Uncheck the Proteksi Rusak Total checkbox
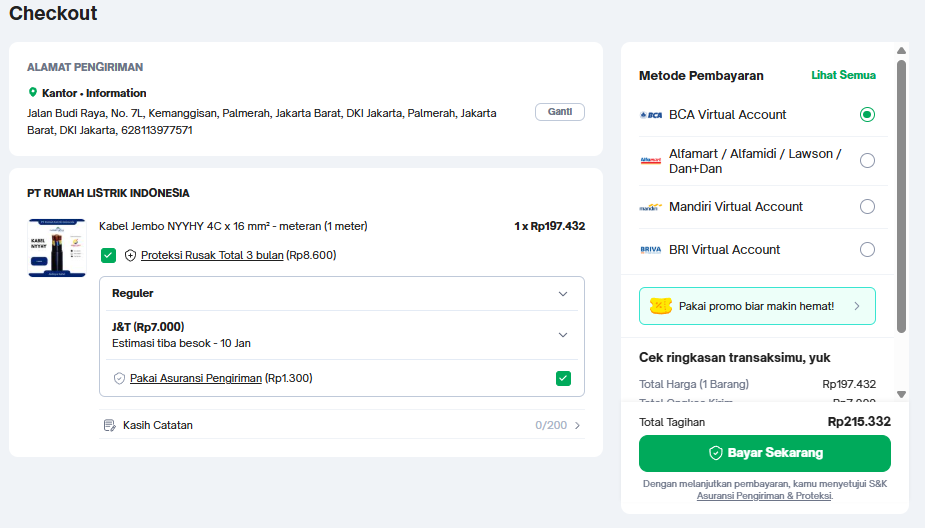This screenshot has height=528, width=925. click(108, 255)
